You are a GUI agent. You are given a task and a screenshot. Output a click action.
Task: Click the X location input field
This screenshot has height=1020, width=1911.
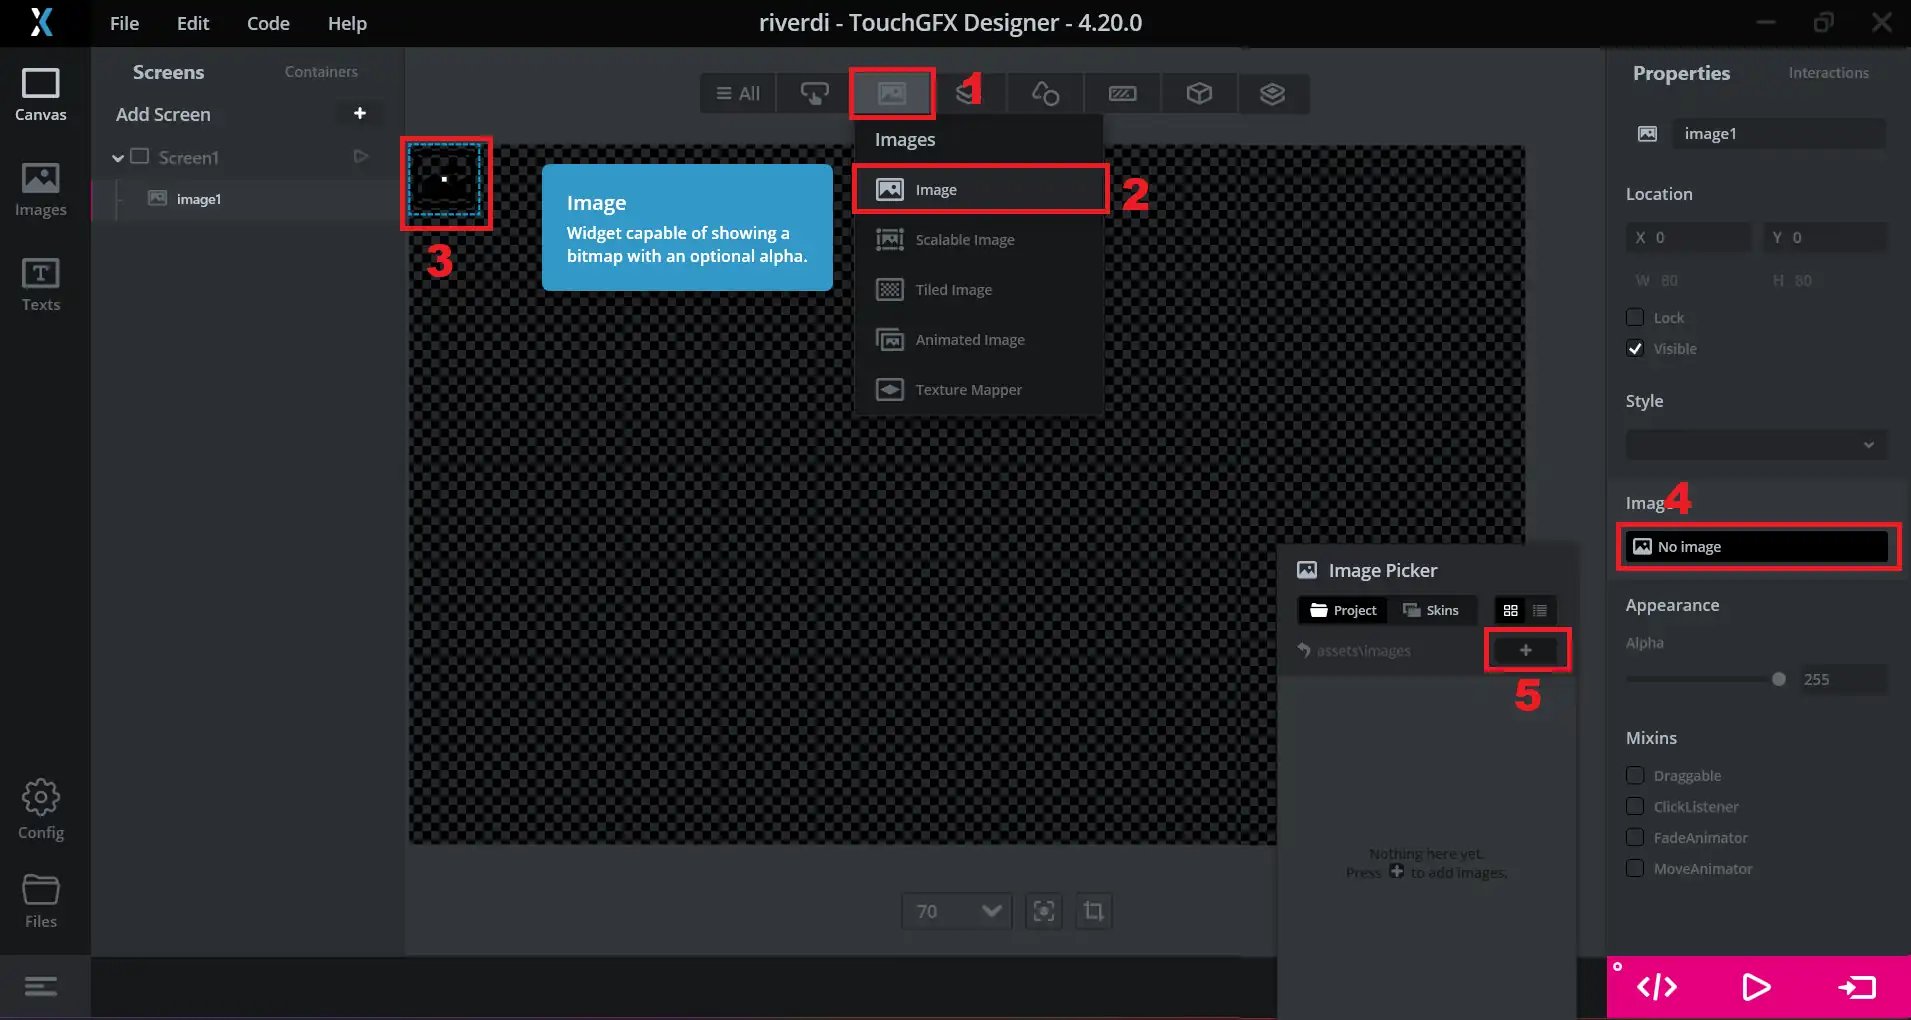pyautogui.click(x=1688, y=237)
